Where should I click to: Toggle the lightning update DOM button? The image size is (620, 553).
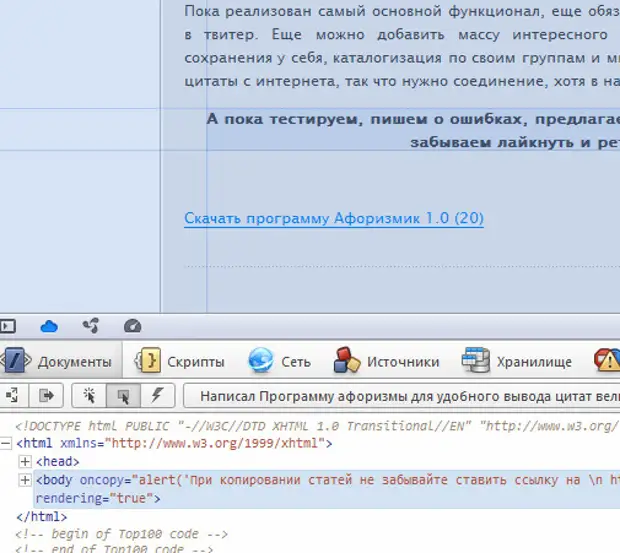tap(156, 395)
